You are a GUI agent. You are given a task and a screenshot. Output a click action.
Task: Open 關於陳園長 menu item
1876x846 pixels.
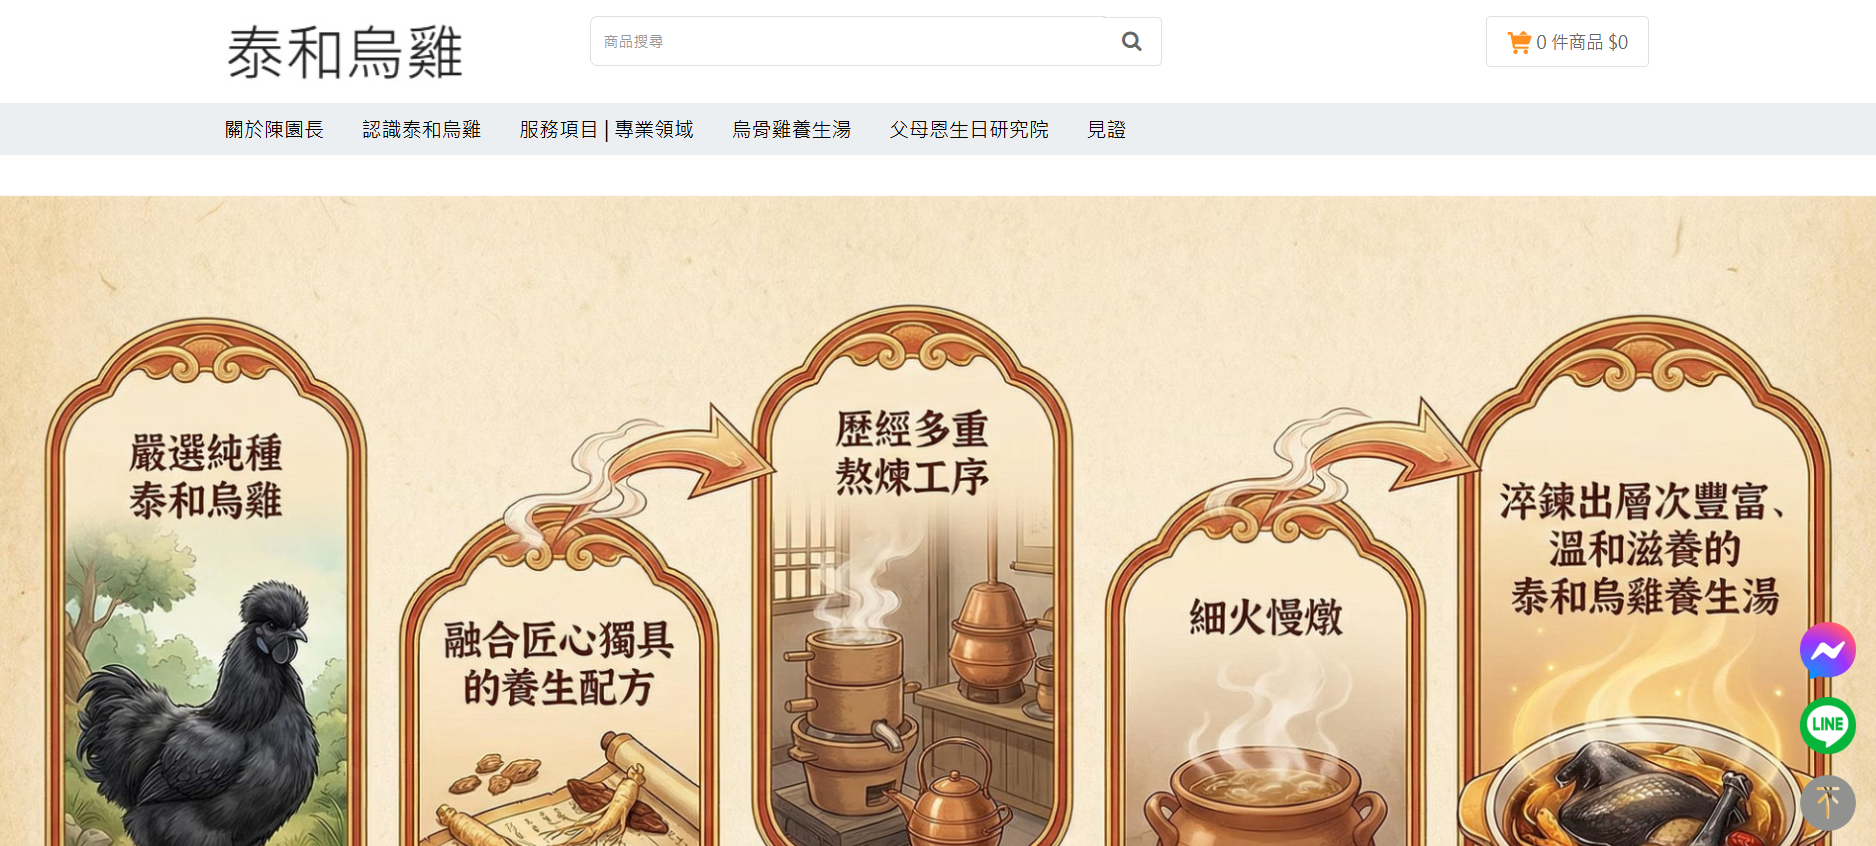(x=274, y=129)
